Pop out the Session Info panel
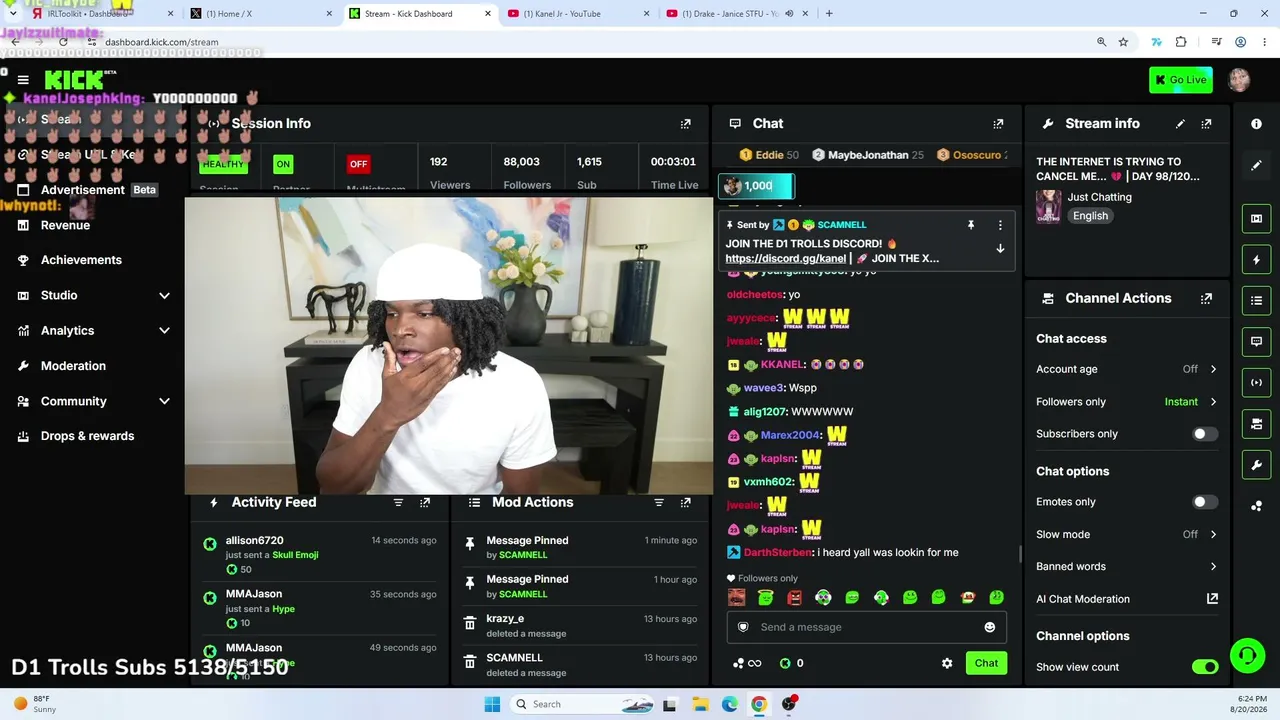 [685, 124]
